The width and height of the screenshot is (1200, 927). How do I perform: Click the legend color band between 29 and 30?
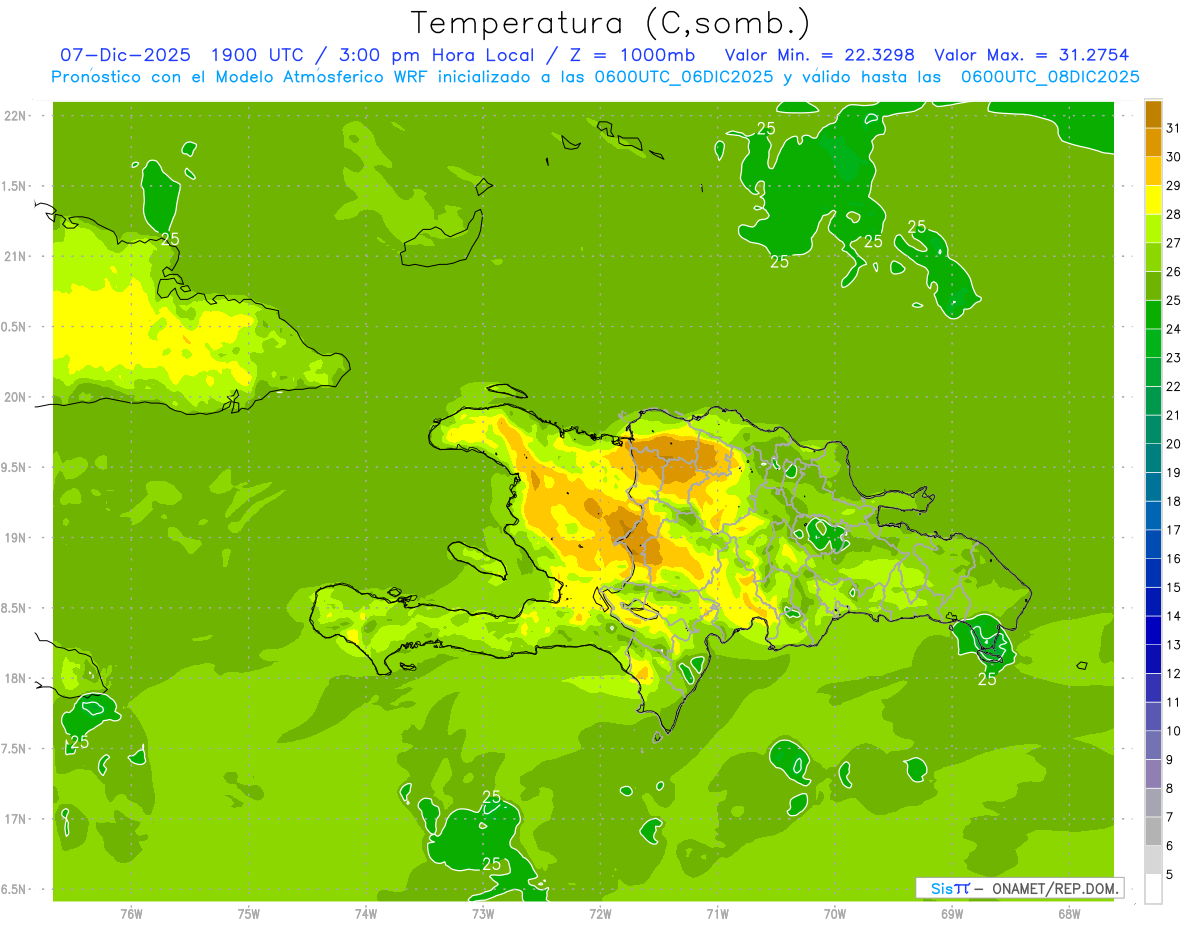(x=1153, y=172)
